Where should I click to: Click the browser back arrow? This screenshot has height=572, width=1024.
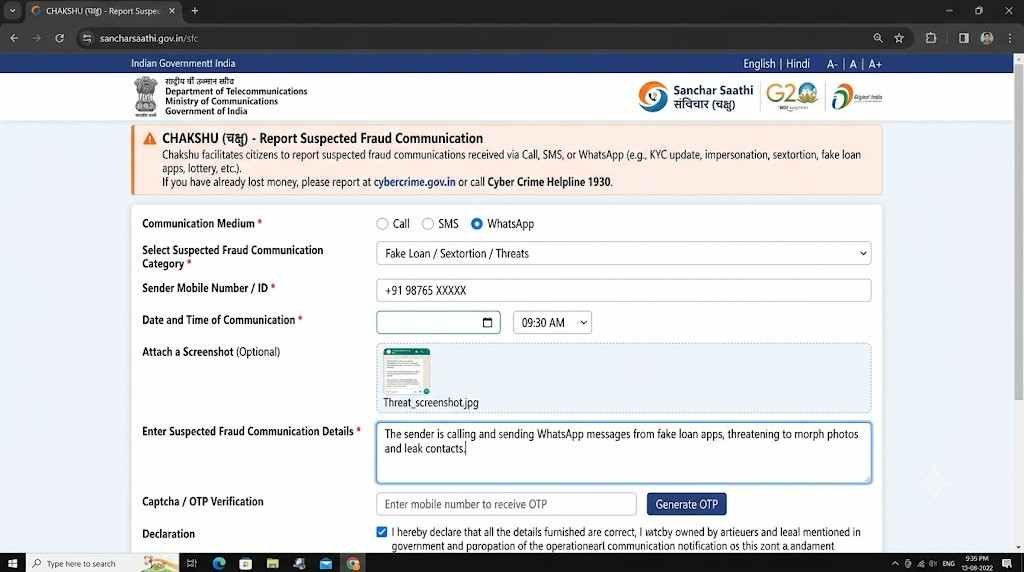(x=14, y=39)
